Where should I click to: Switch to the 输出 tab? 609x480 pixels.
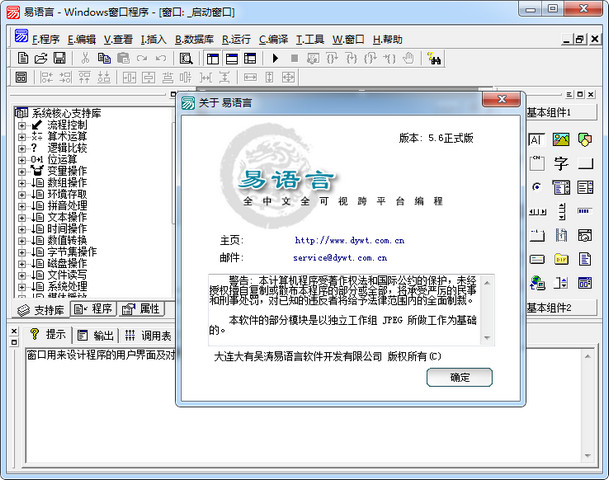point(96,336)
